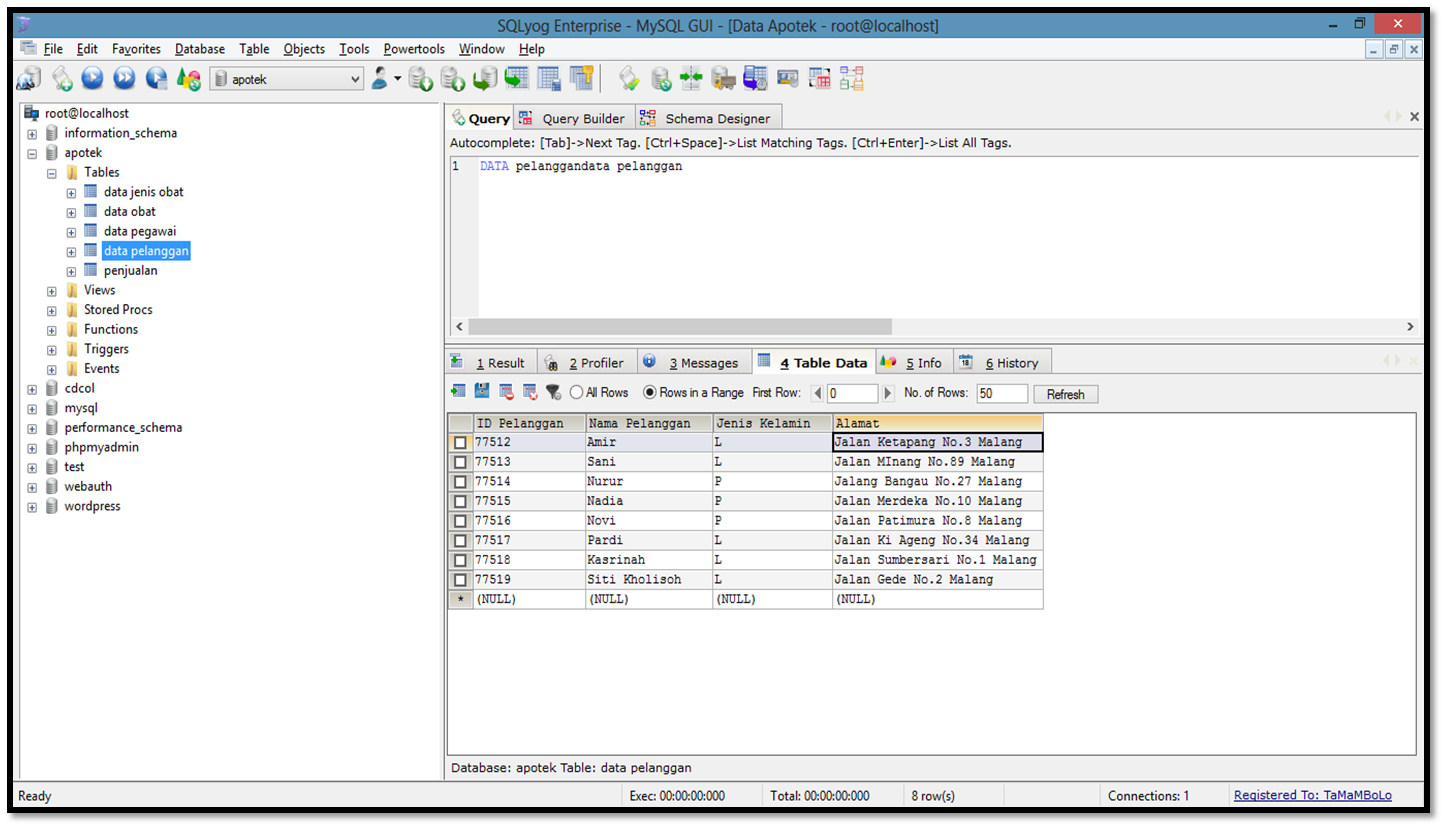Click the Delete selected rows icon
The image size is (1445, 828).
coord(506,392)
